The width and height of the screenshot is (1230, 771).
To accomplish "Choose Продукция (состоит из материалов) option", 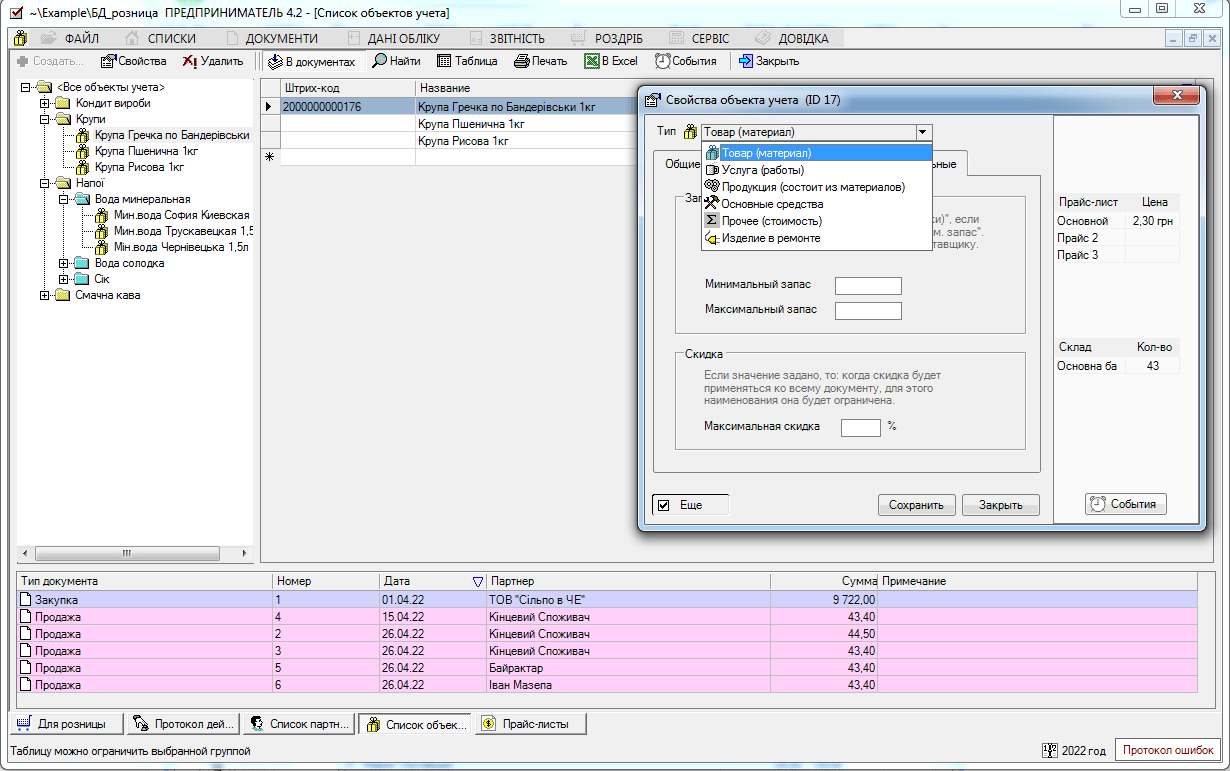I will (x=817, y=187).
